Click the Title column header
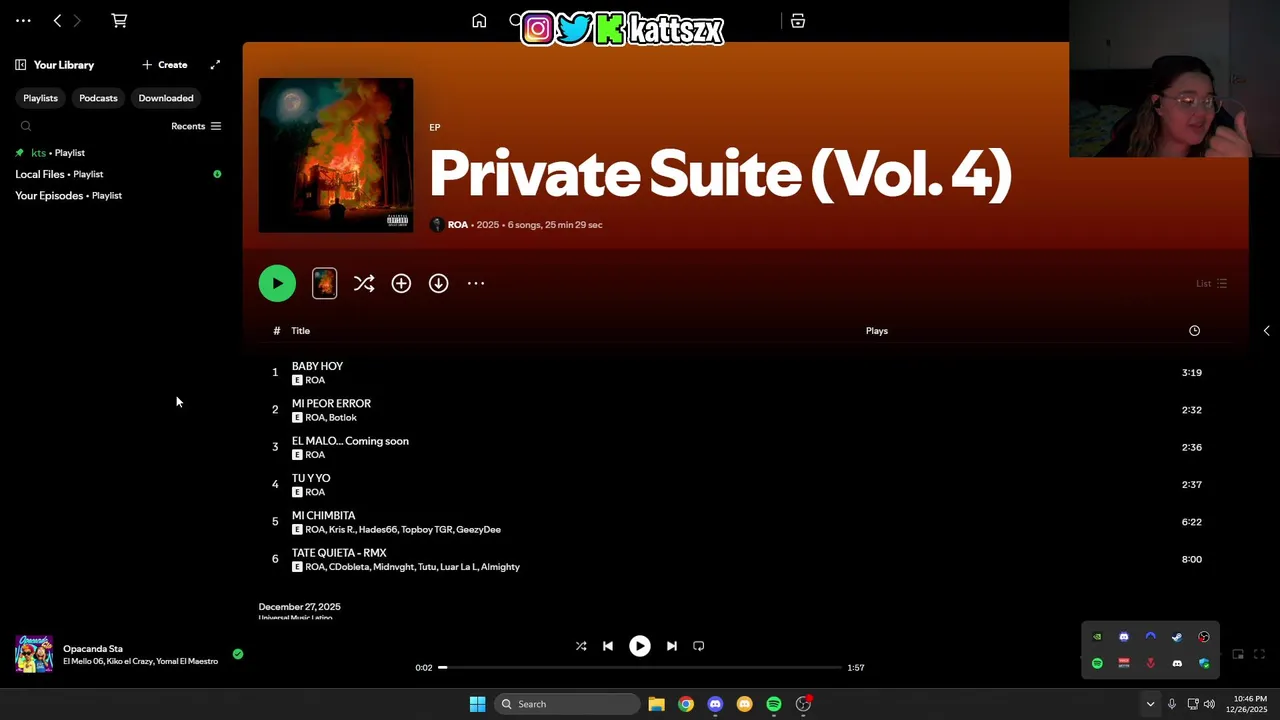This screenshot has width=1280, height=720. pyautogui.click(x=300, y=331)
